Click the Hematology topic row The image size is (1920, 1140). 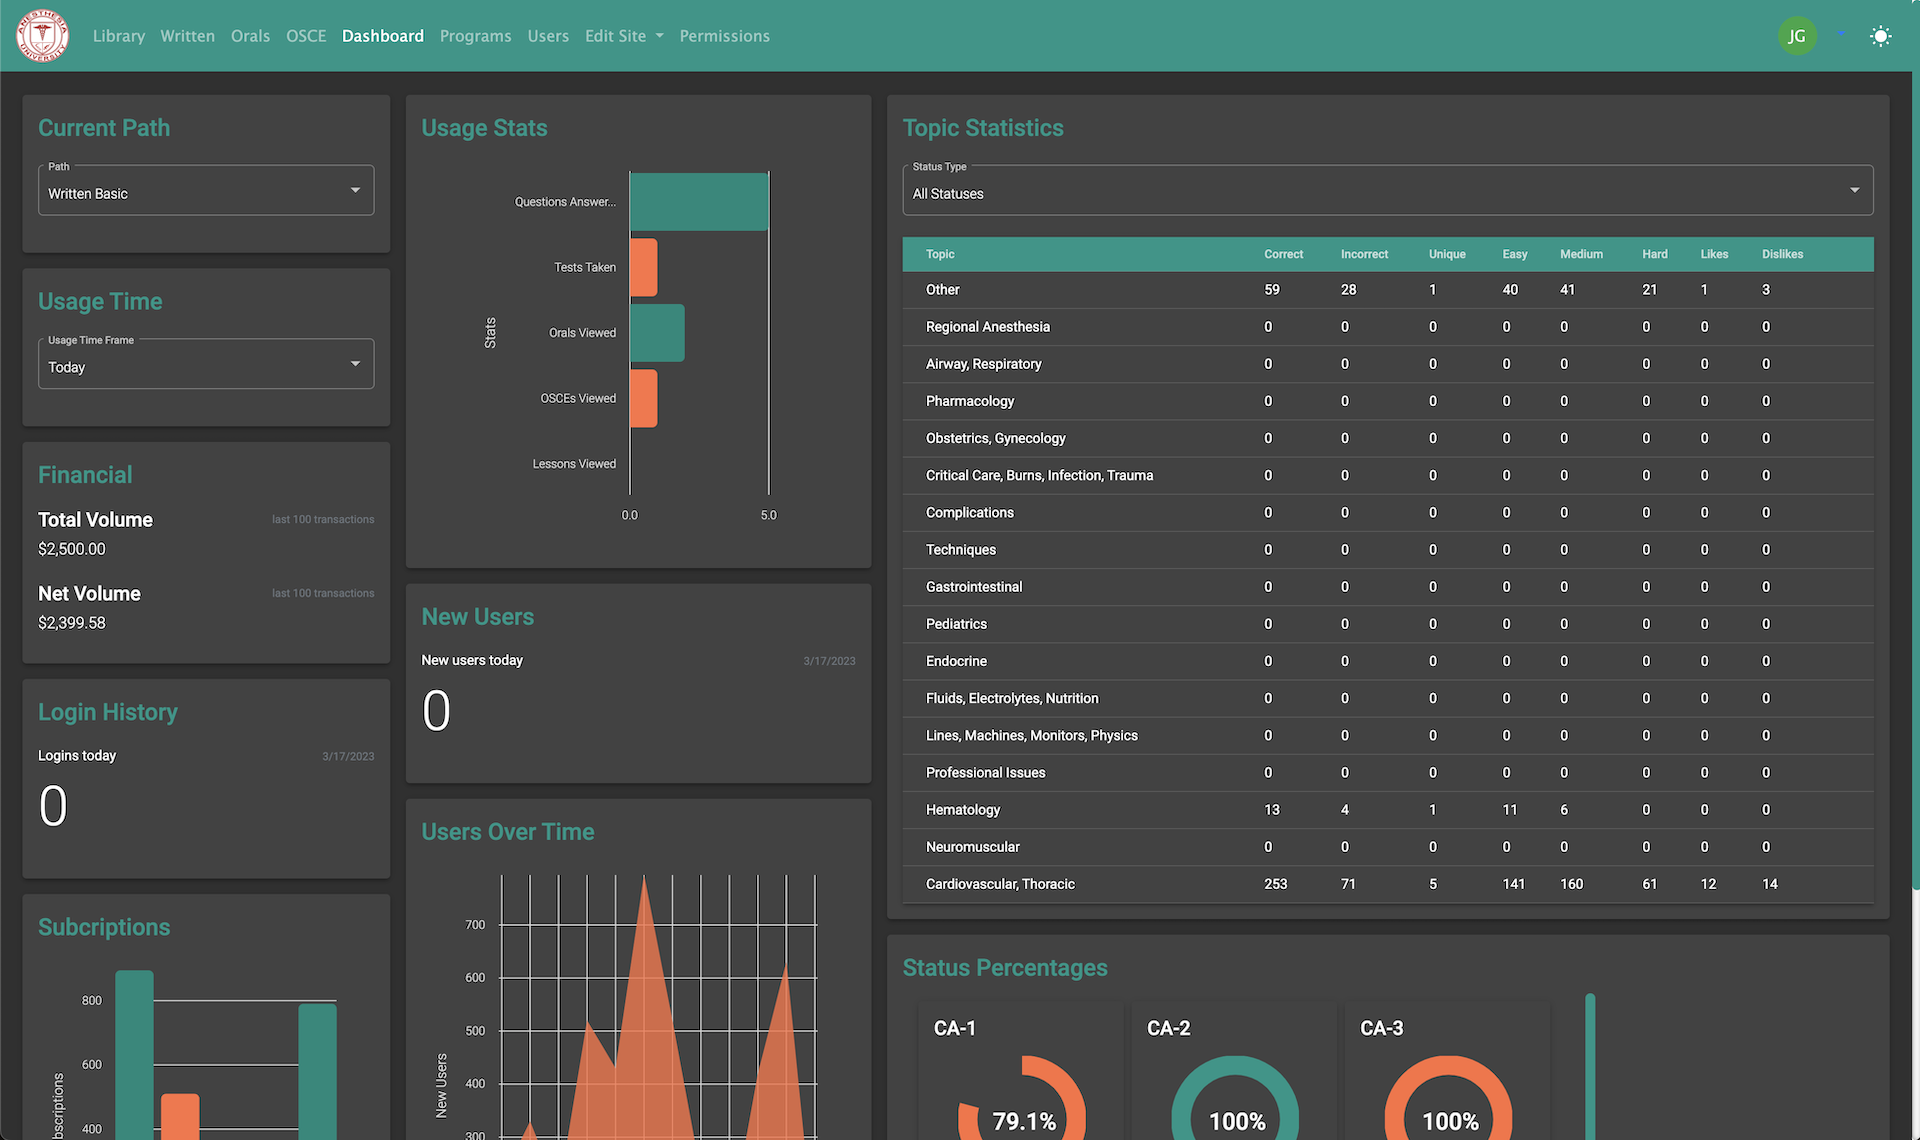click(x=963, y=810)
